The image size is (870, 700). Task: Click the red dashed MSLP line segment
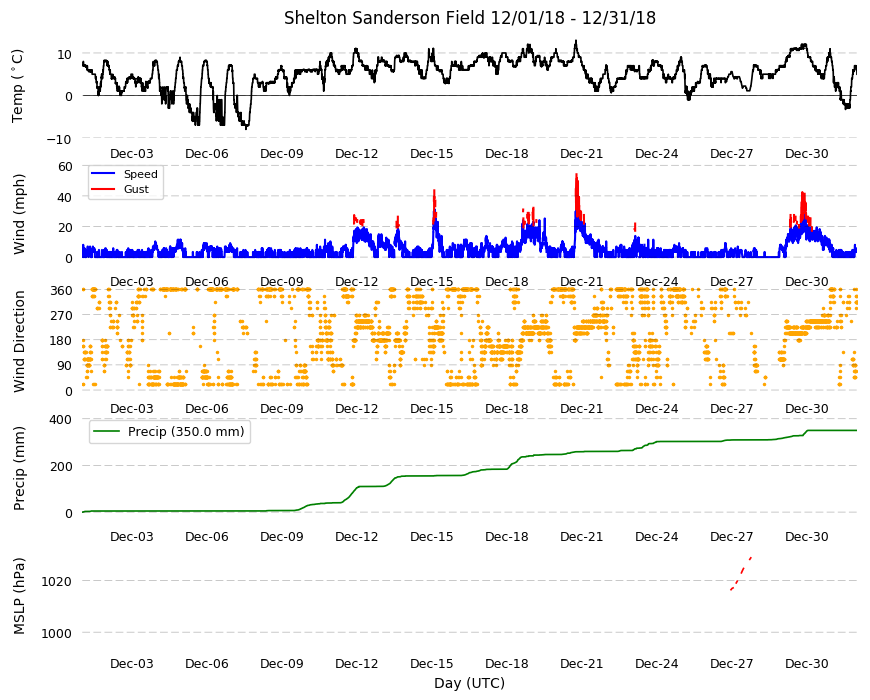coord(741,574)
